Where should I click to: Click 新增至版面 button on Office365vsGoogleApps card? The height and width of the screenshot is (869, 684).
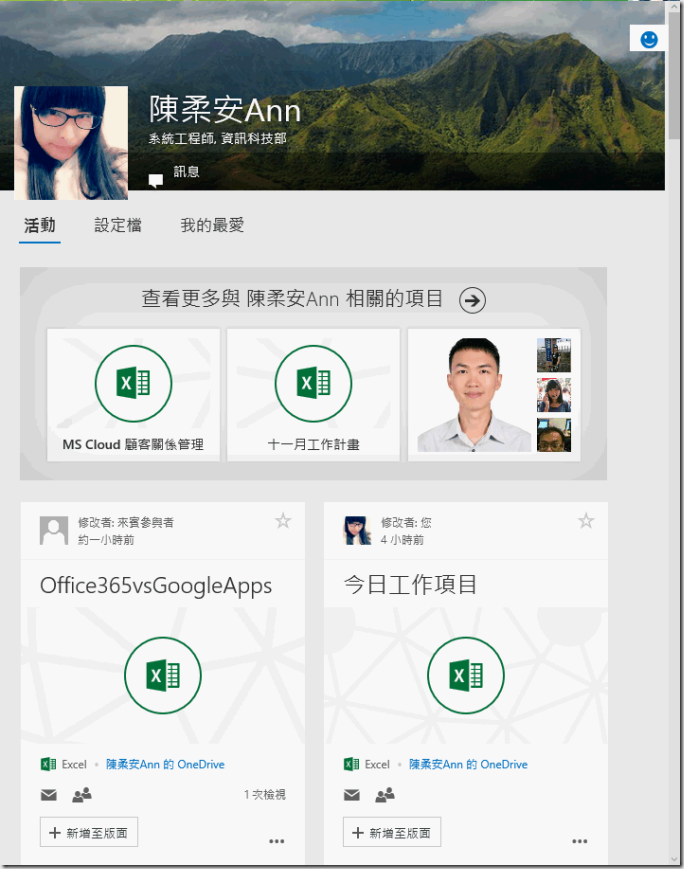89,832
